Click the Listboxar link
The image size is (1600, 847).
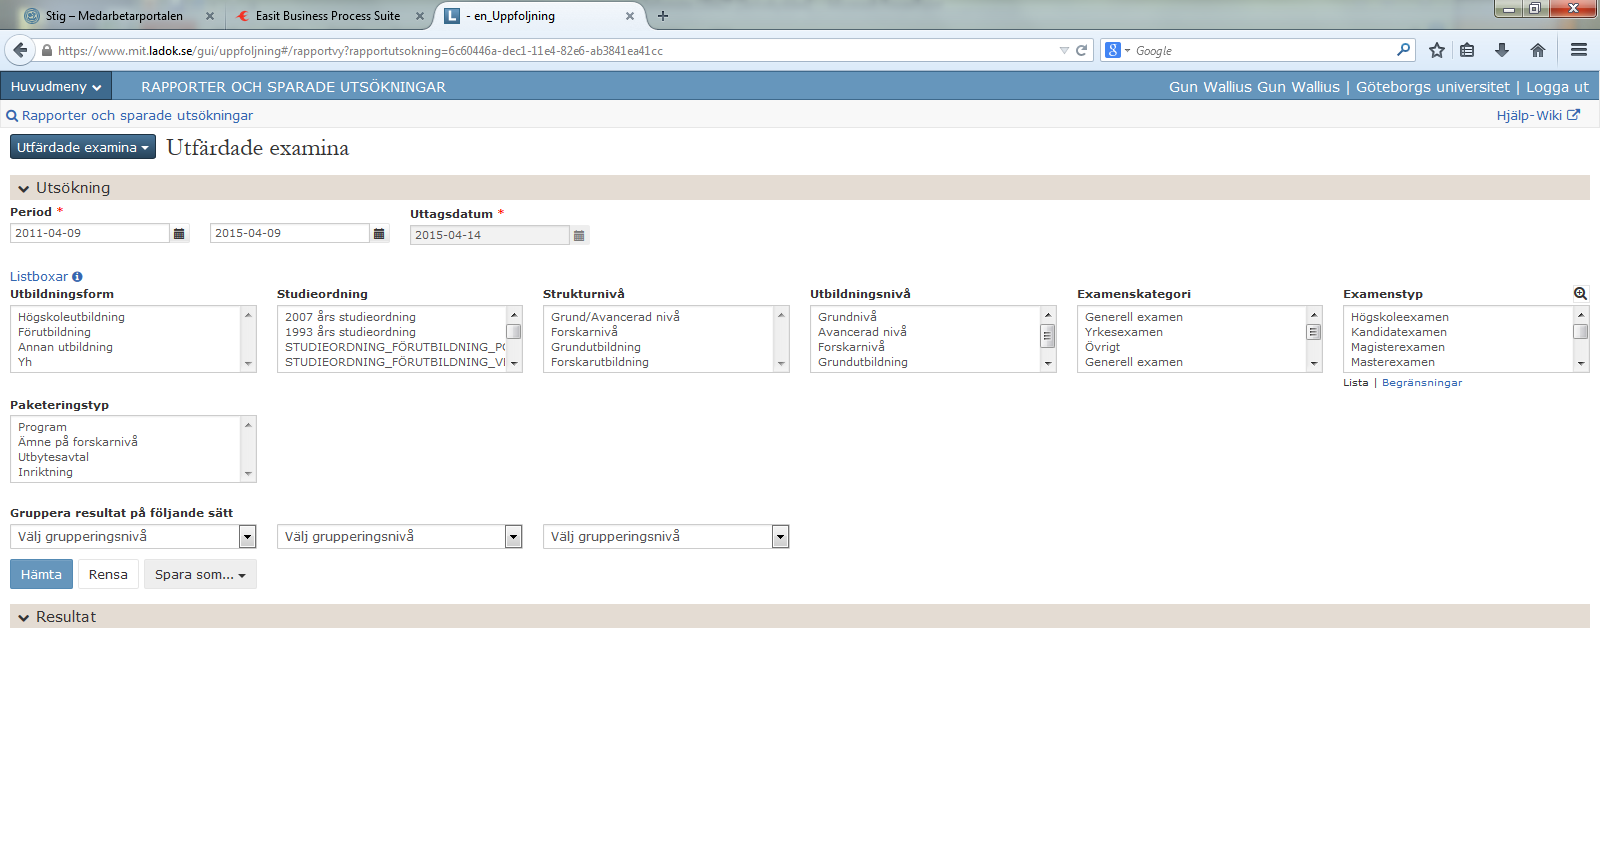point(39,277)
